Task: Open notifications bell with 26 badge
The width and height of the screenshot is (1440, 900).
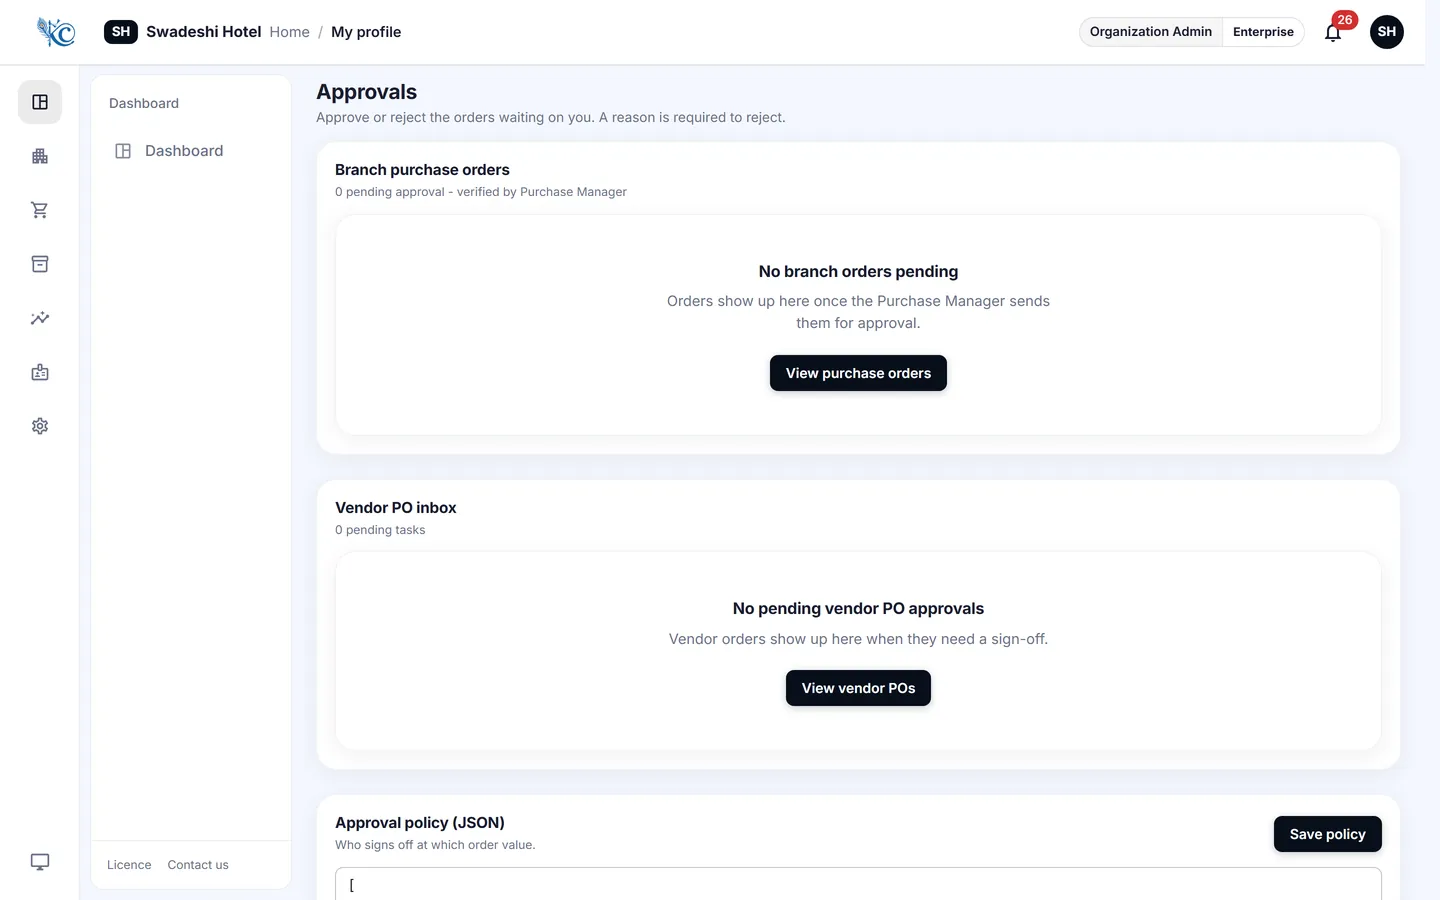Action: point(1333,32)
